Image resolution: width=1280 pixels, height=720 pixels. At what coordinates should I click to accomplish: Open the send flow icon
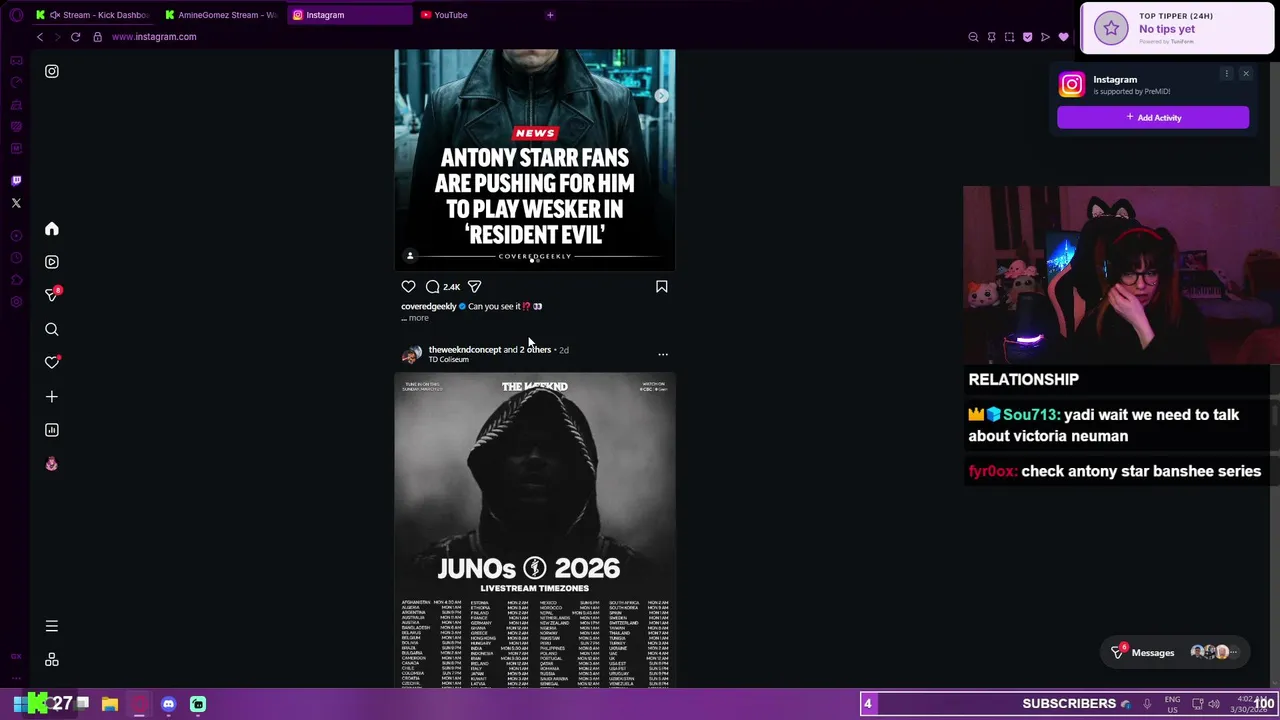1045,37
